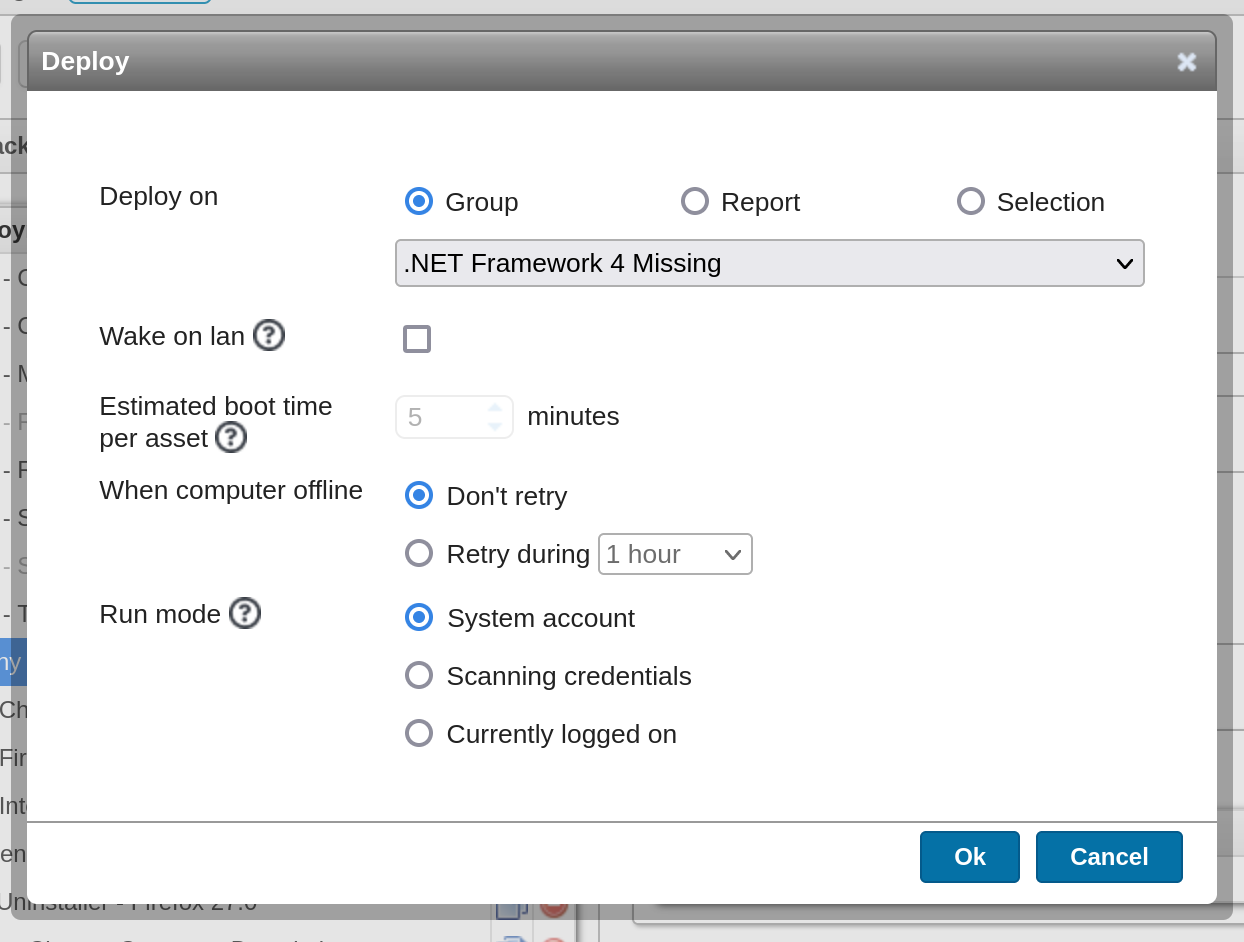Select the Don't retry option

pyautogui.click(x=419, y=495)
